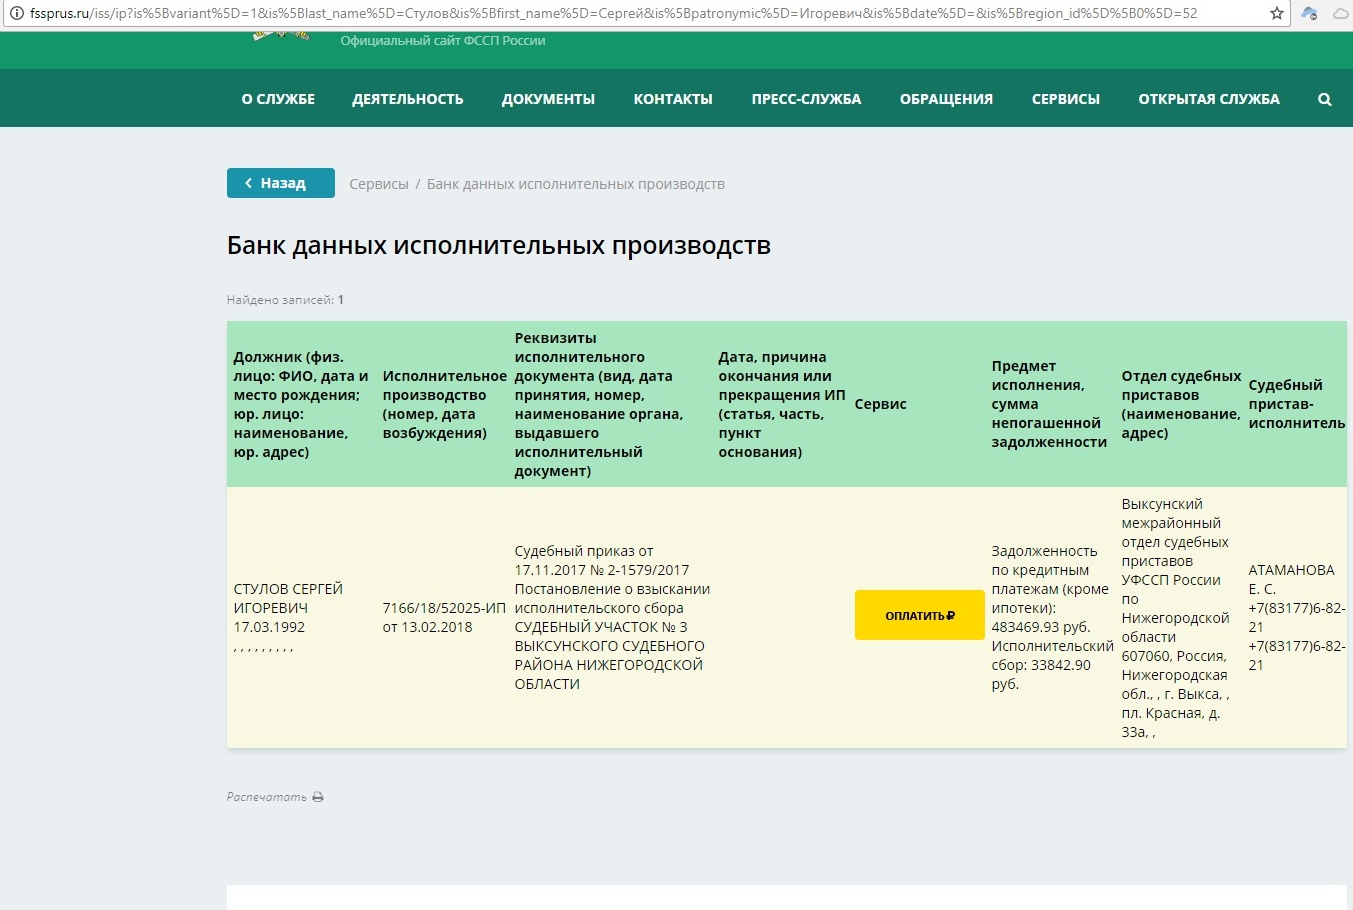Click debtor name СТУЛОВ СЕРГЕЙ ИГОРЕВИЧ
Screen dimensions: 1353x910
tap(288, 598)
